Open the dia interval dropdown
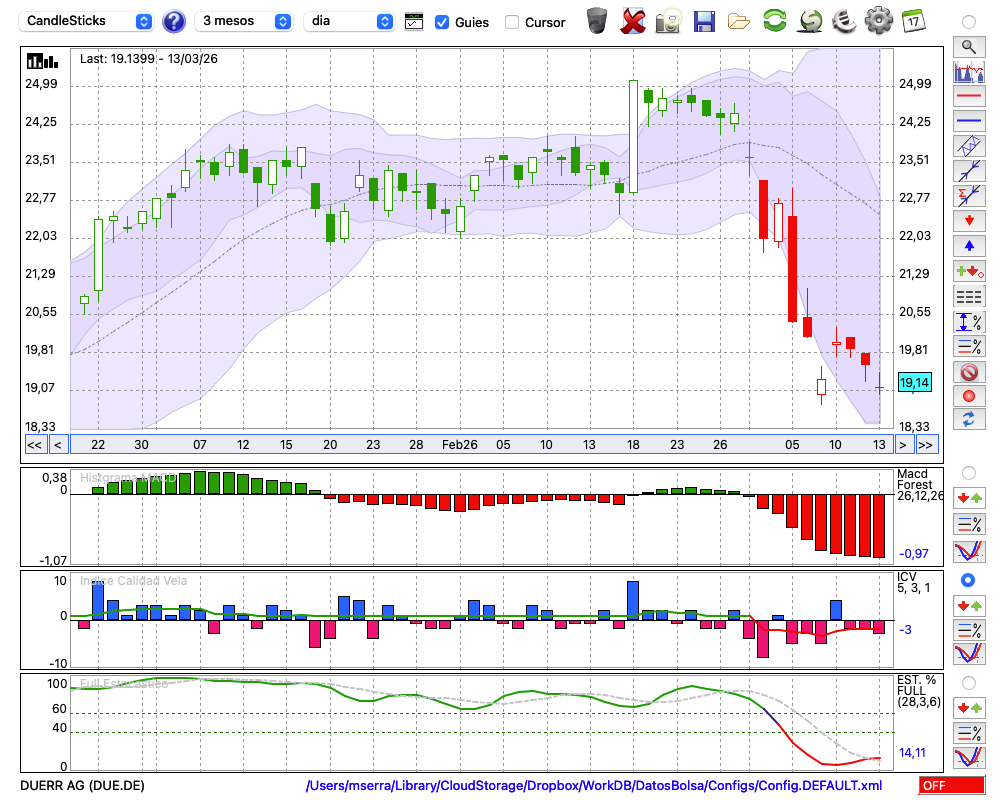 pyautogui.click(x=349, y=21)
